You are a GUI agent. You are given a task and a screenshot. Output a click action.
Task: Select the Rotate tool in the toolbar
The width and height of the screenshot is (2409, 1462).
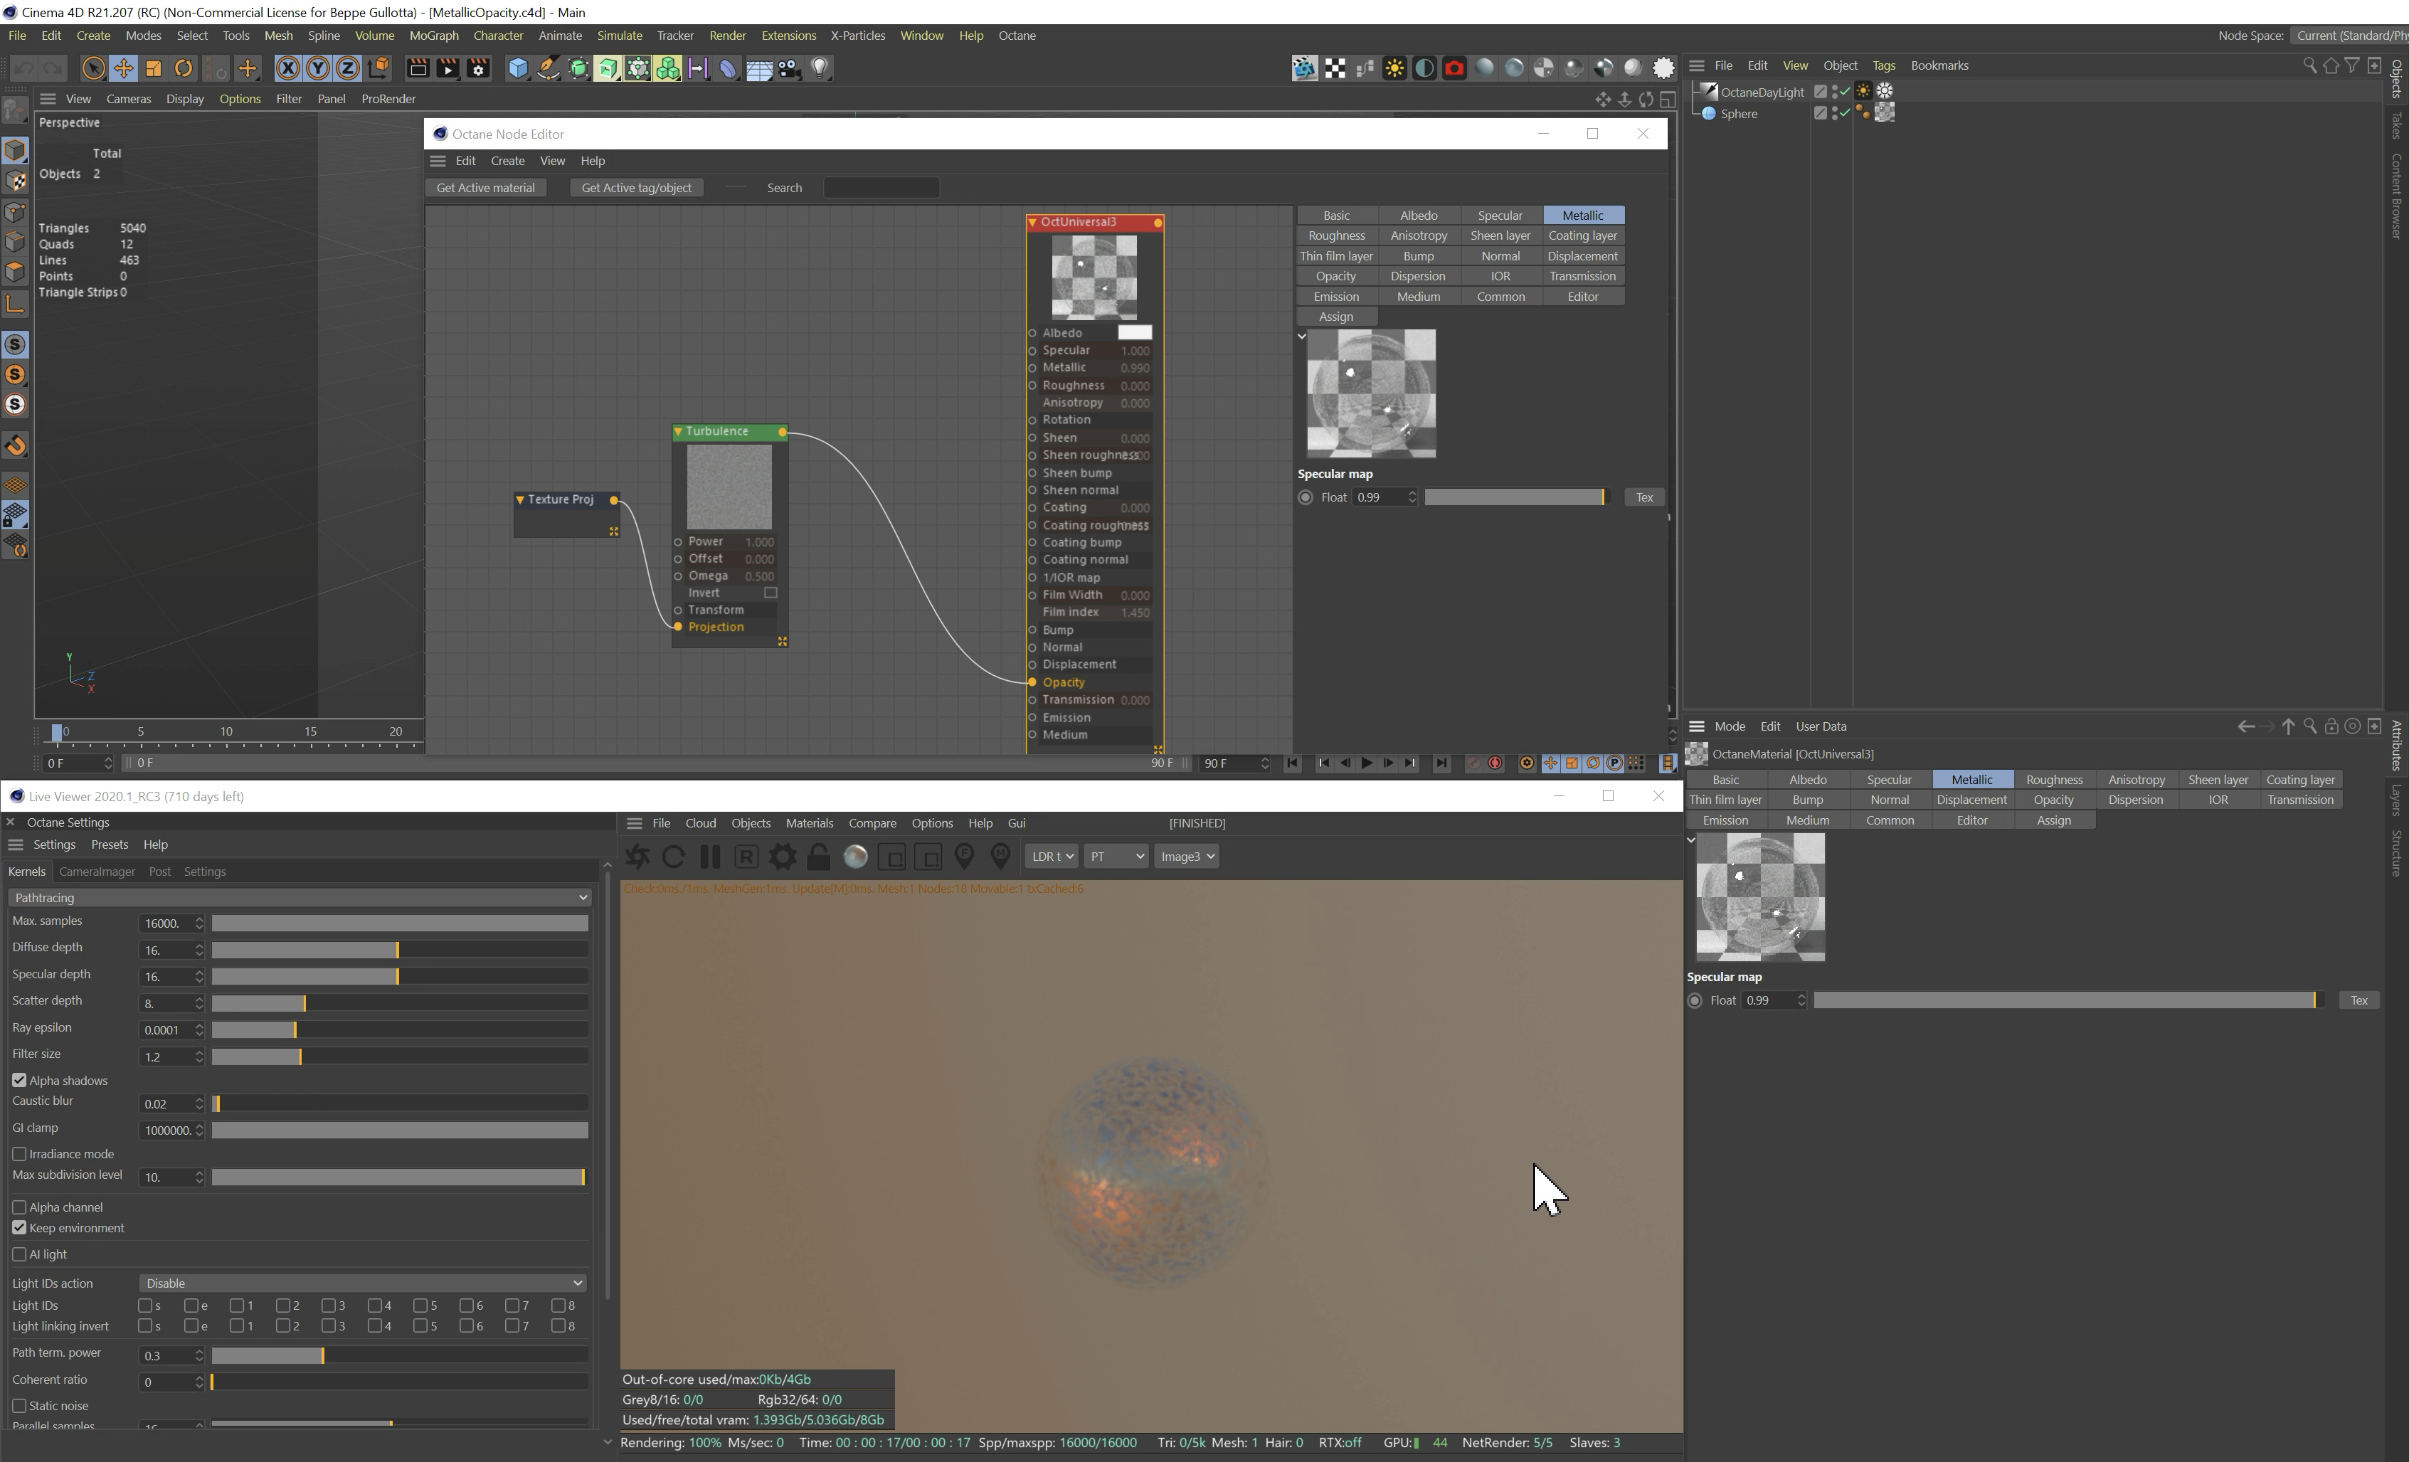pos(184,68)
